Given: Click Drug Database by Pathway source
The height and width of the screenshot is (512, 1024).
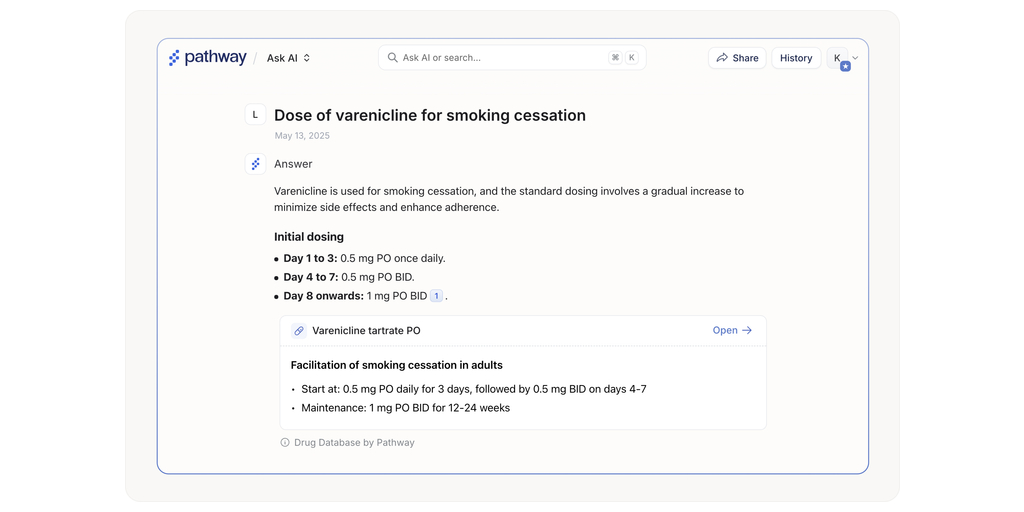Looking at the screenshot, I should (x=354, y=443).
